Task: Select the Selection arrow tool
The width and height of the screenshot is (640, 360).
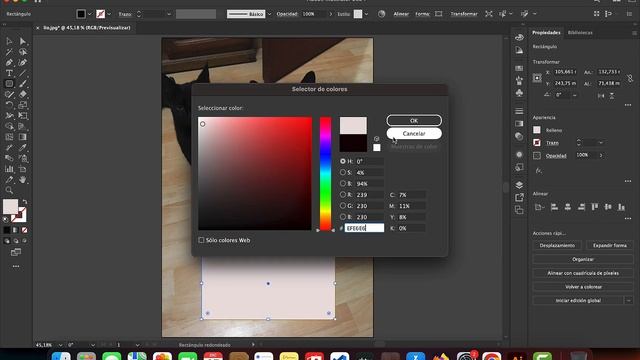Action: (x=9, y=41)
